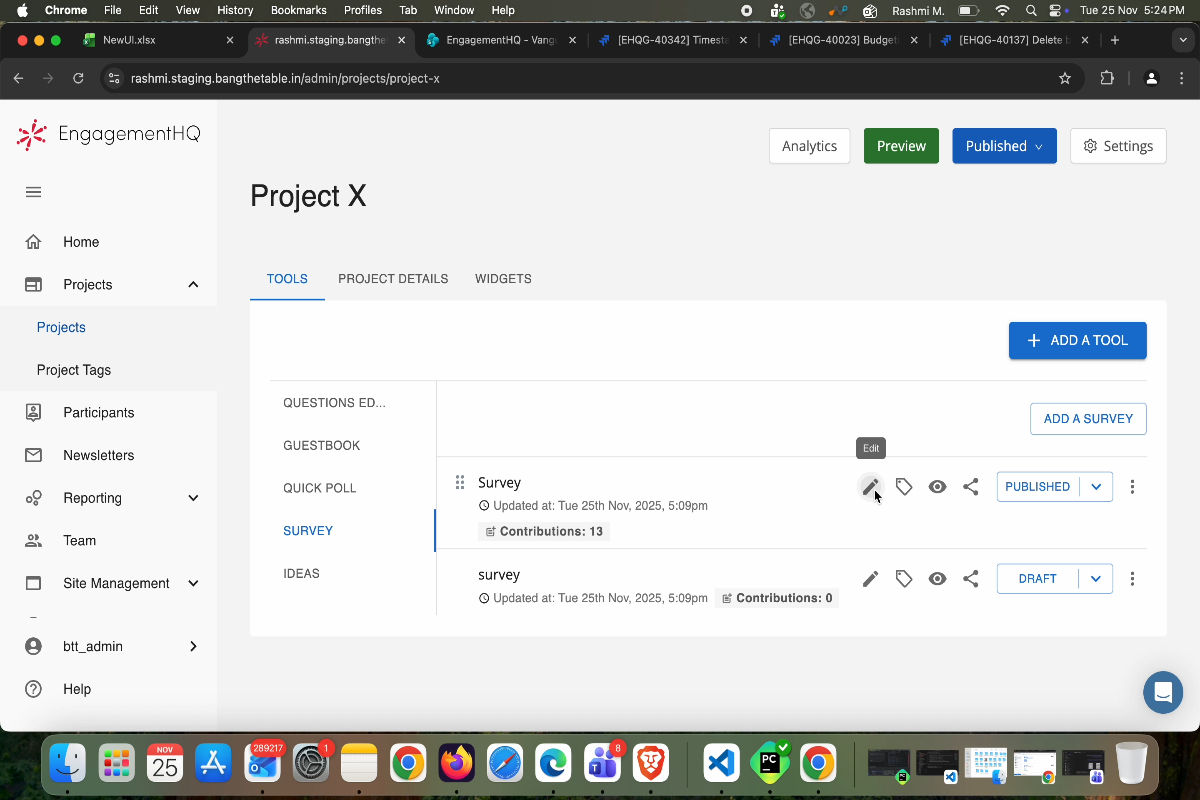Screen dimensions: 1200x800
Task: Click the green Preview button
Action: click(x=901, y=146)
